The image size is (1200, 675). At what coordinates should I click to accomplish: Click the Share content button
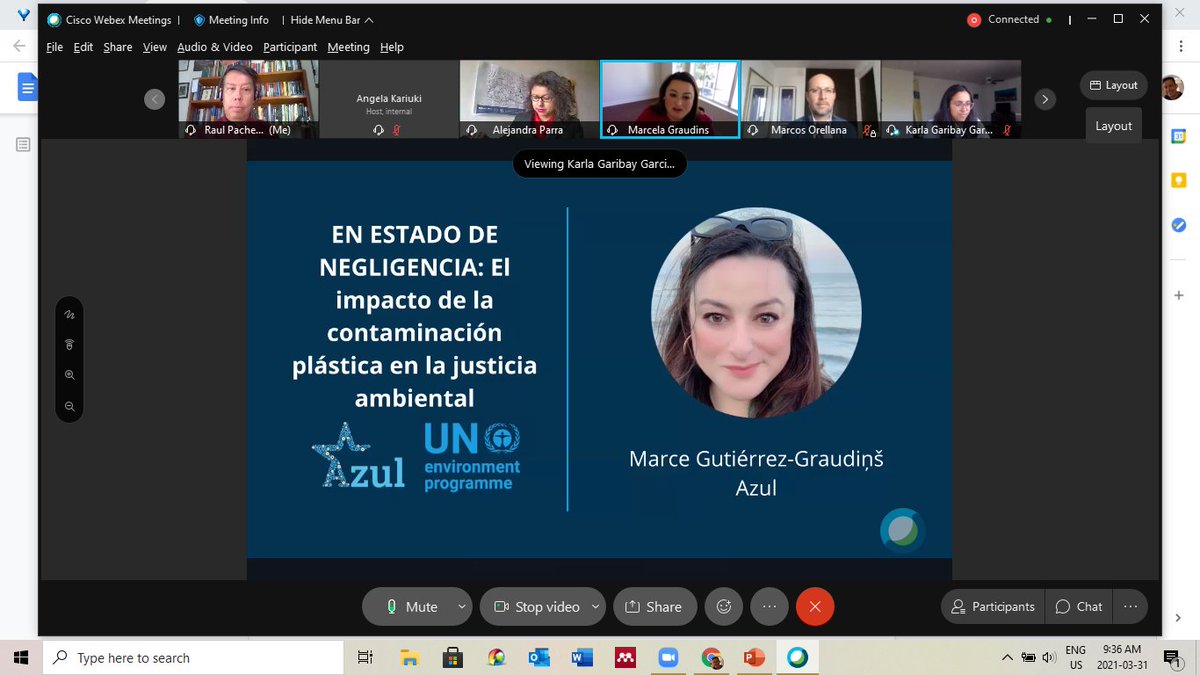click(x=654, y=606)
